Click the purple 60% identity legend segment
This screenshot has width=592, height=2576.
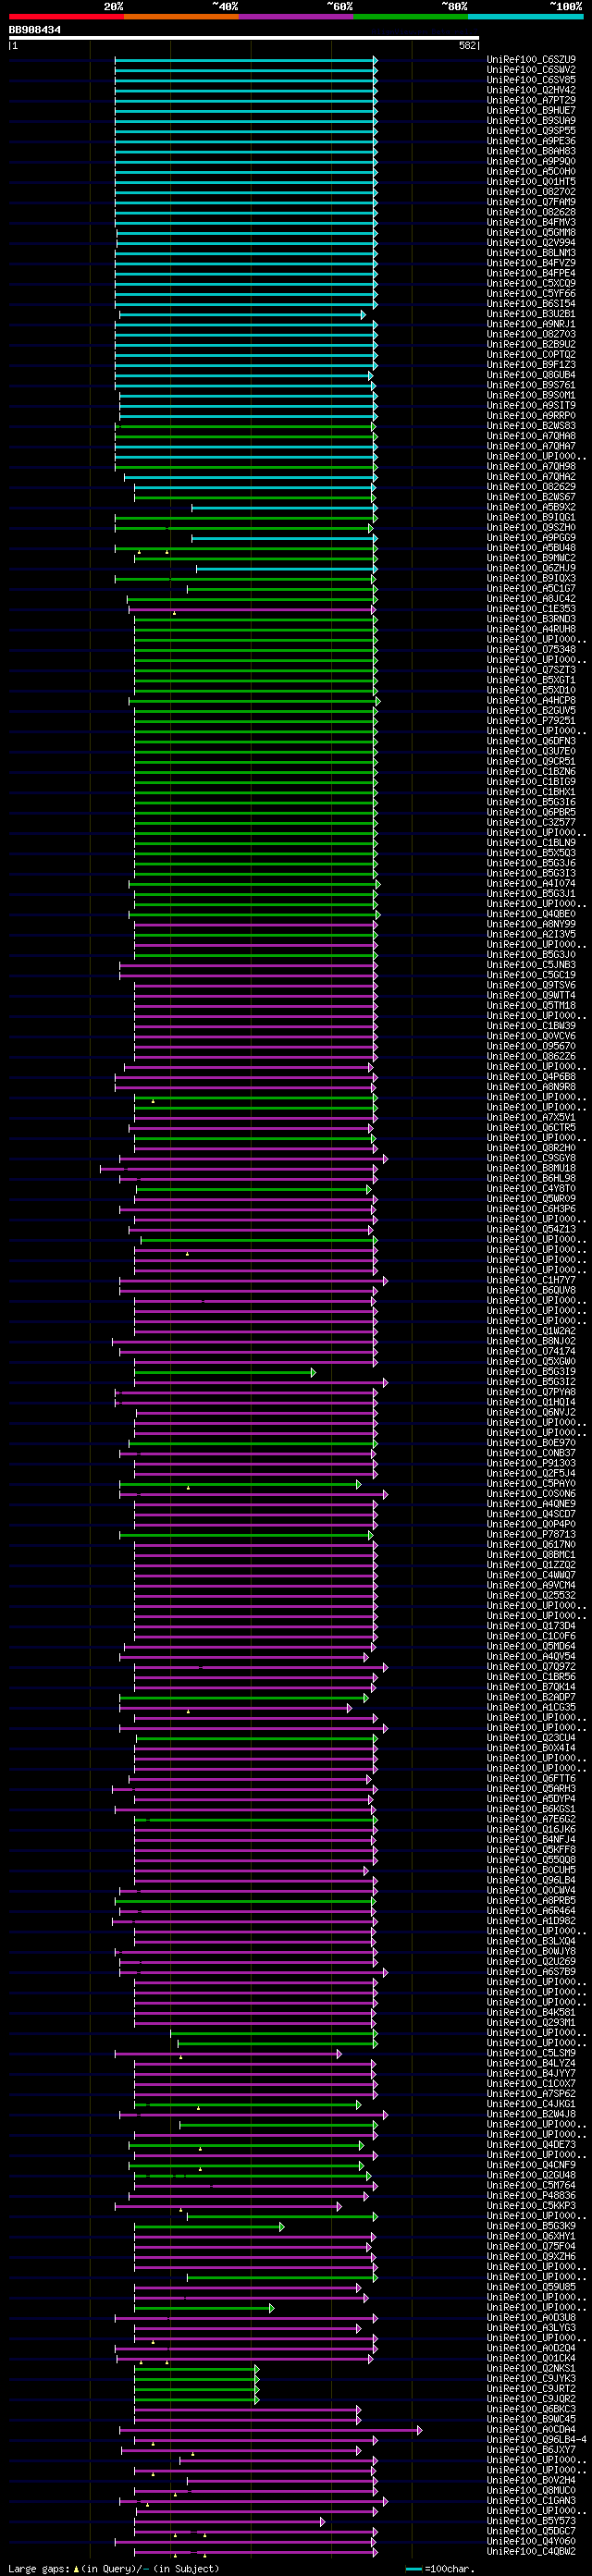[x=296, y=17]
